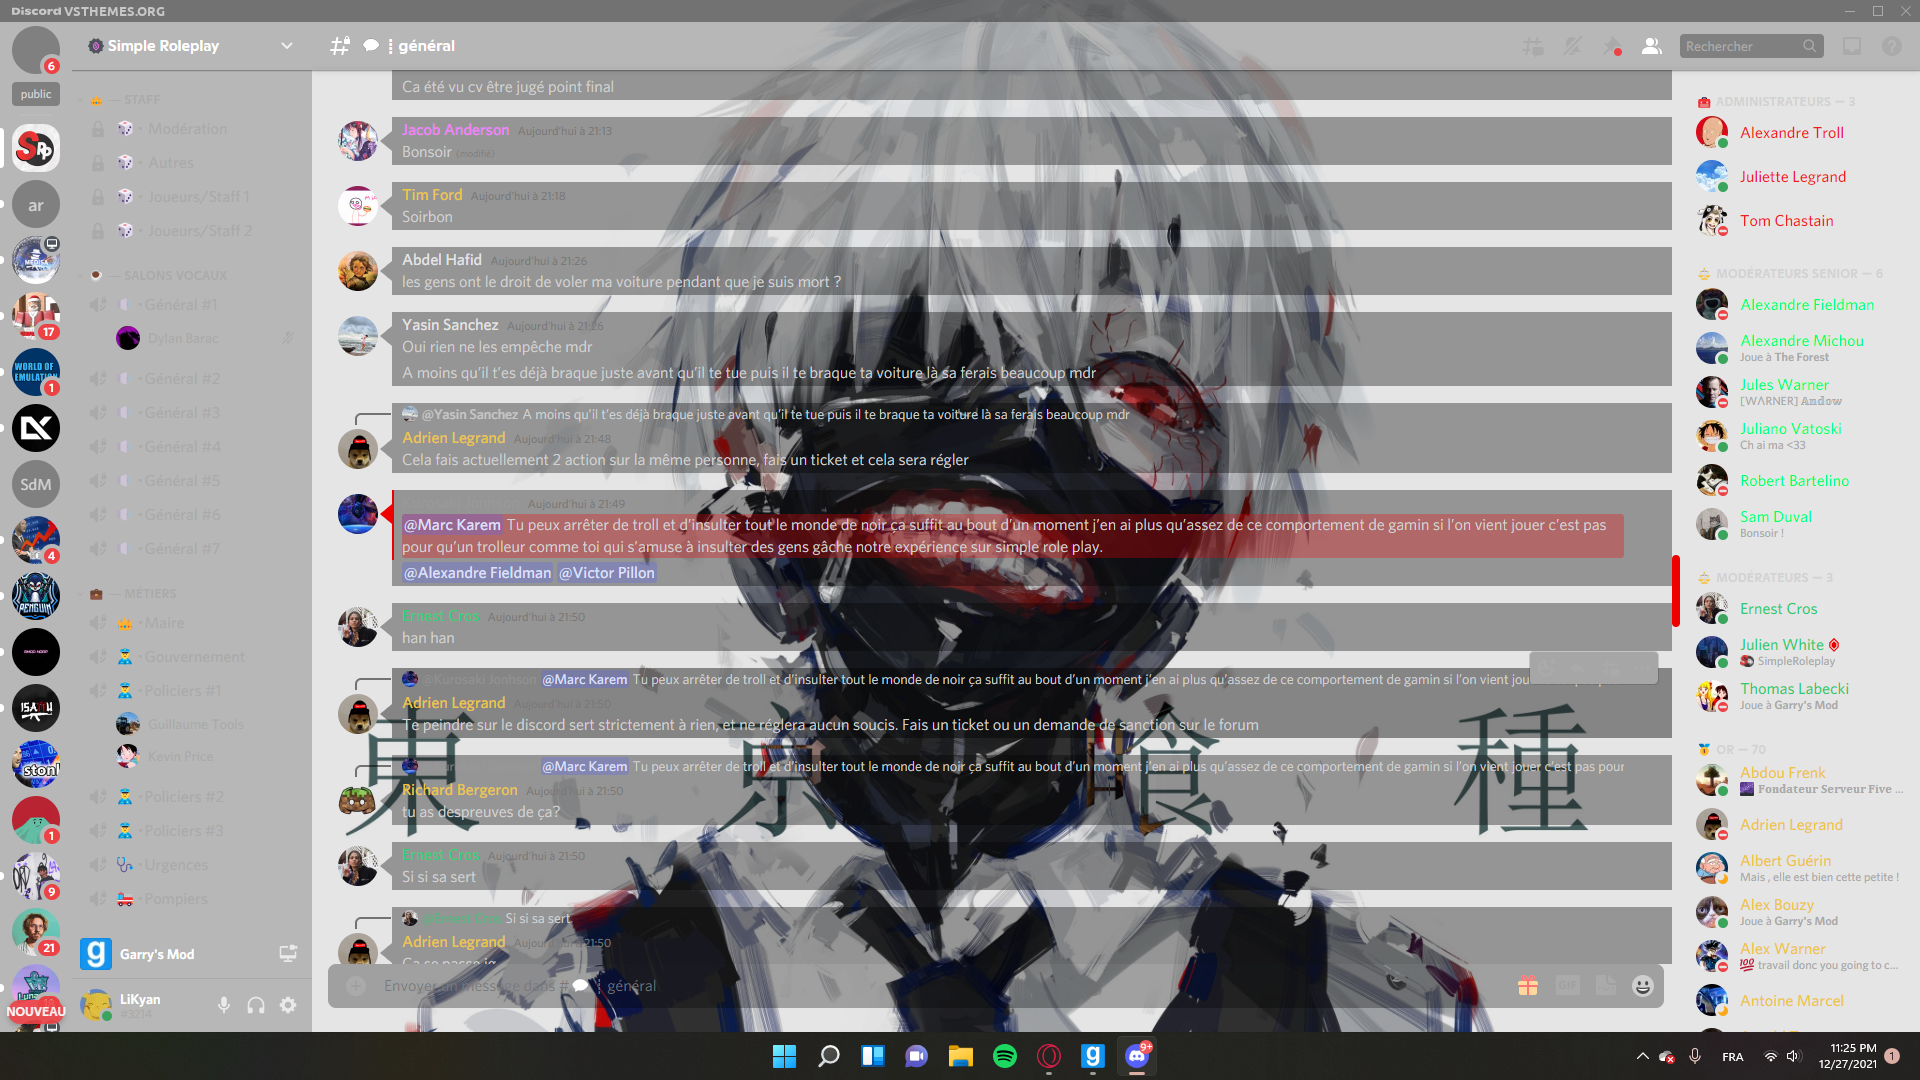Screen dimensions: 1920x1080
Task: Open the emoji picker smiley
Action: coord(1643,986)
